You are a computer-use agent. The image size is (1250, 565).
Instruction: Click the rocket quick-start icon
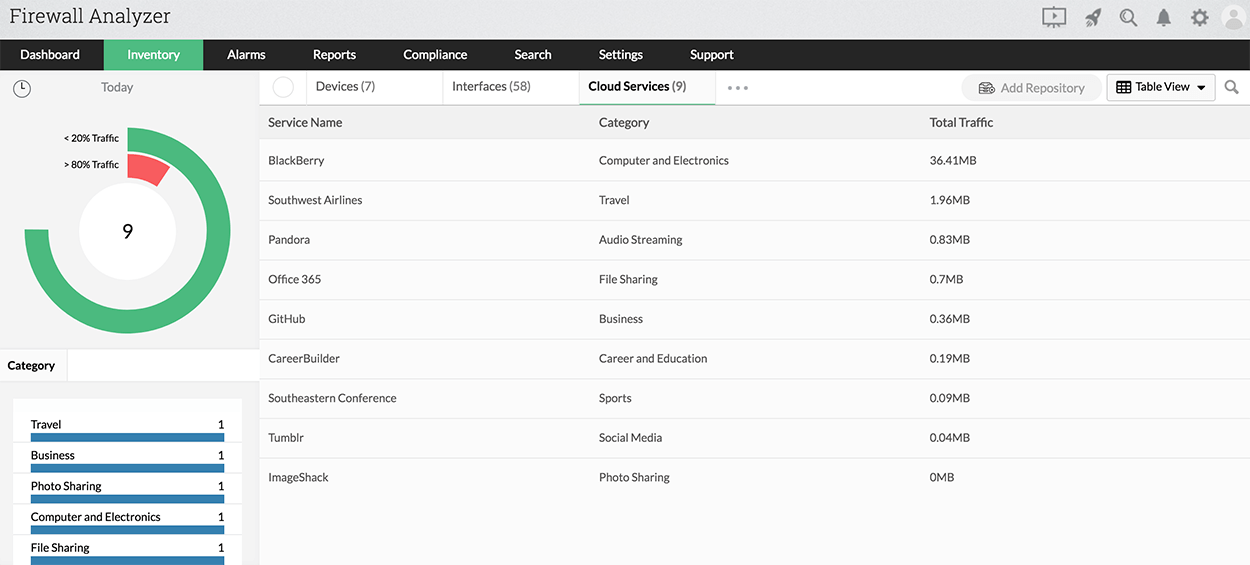click(1093, 17)
